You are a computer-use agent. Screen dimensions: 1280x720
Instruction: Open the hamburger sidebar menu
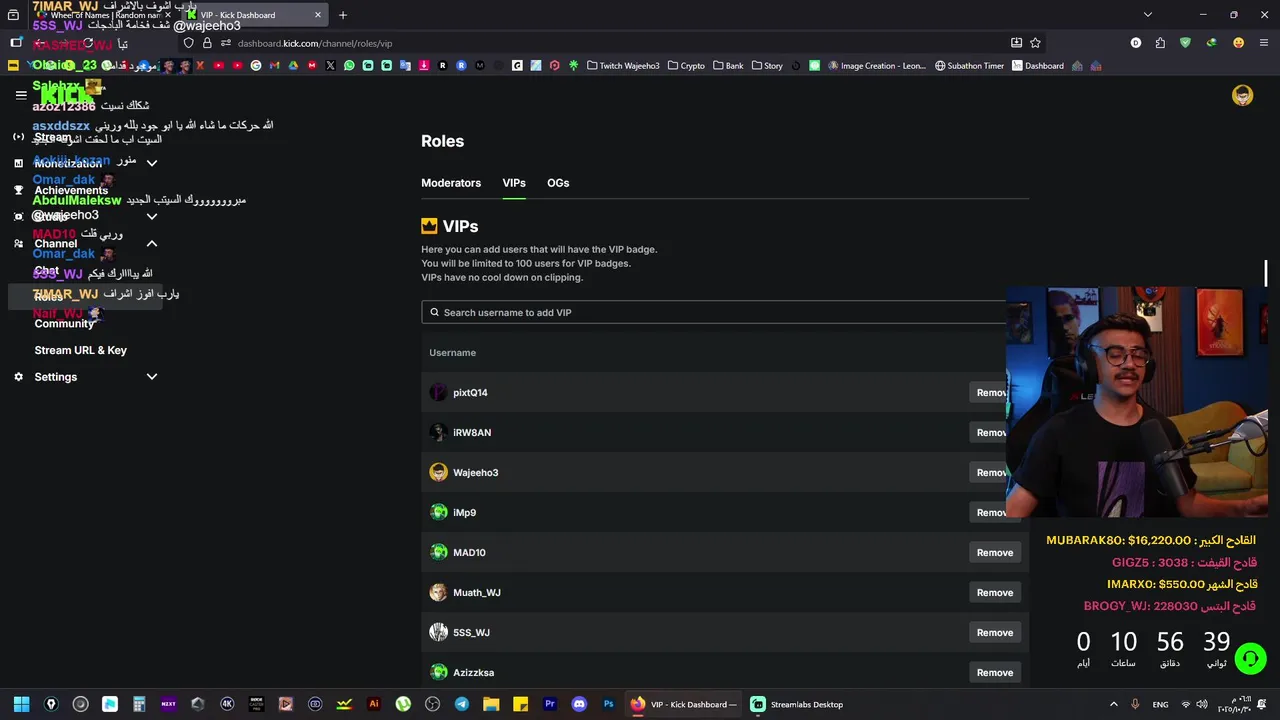click(21, 95)
